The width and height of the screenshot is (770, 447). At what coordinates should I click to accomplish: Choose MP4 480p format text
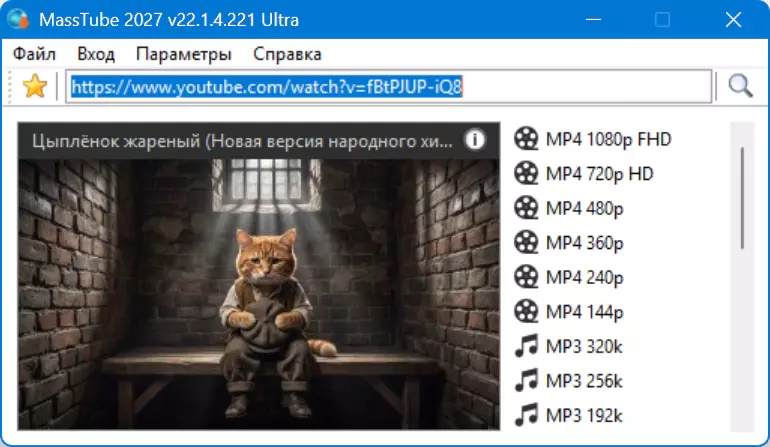[584, 208]
